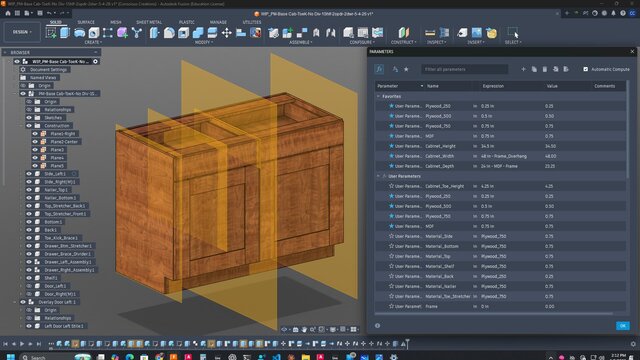The height and width of the screenshot is (360, 640).
Task: Open the Assemble dropdown
Action: (301, 42)
